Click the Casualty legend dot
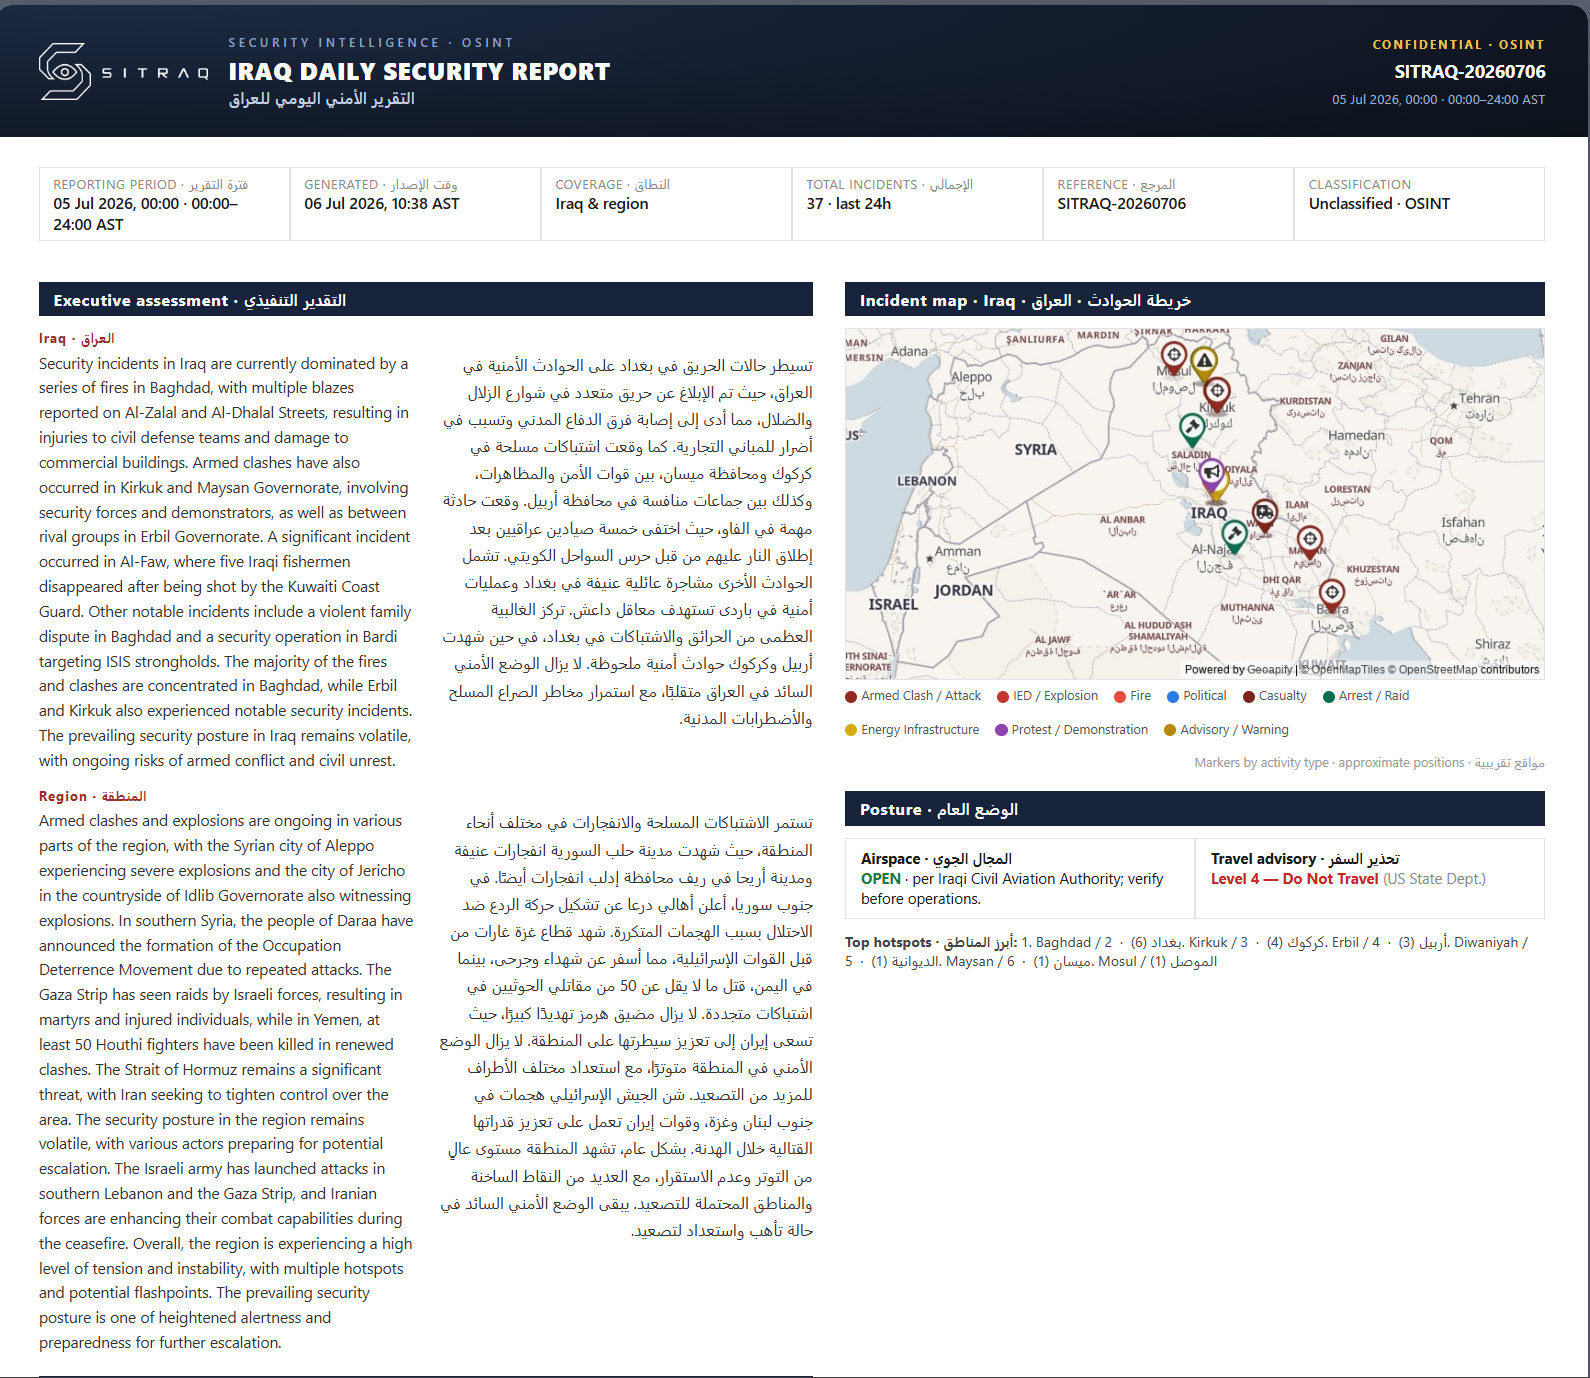This screenshot has width=1590, height=1378. click(1249, 697)
